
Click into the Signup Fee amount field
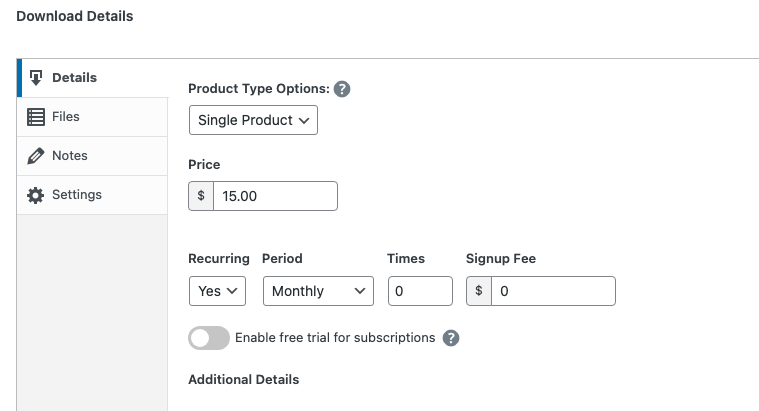coord(553,291)
